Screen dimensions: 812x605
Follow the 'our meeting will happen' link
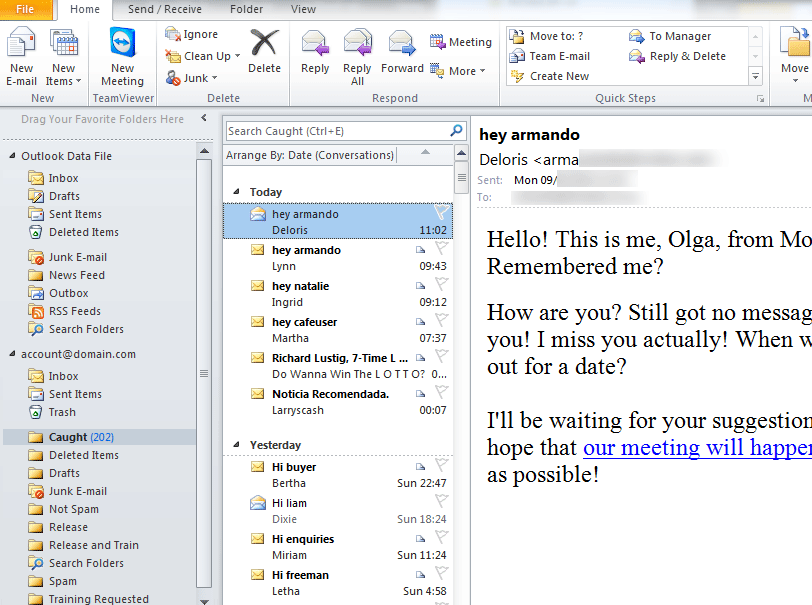click(697, 448)
